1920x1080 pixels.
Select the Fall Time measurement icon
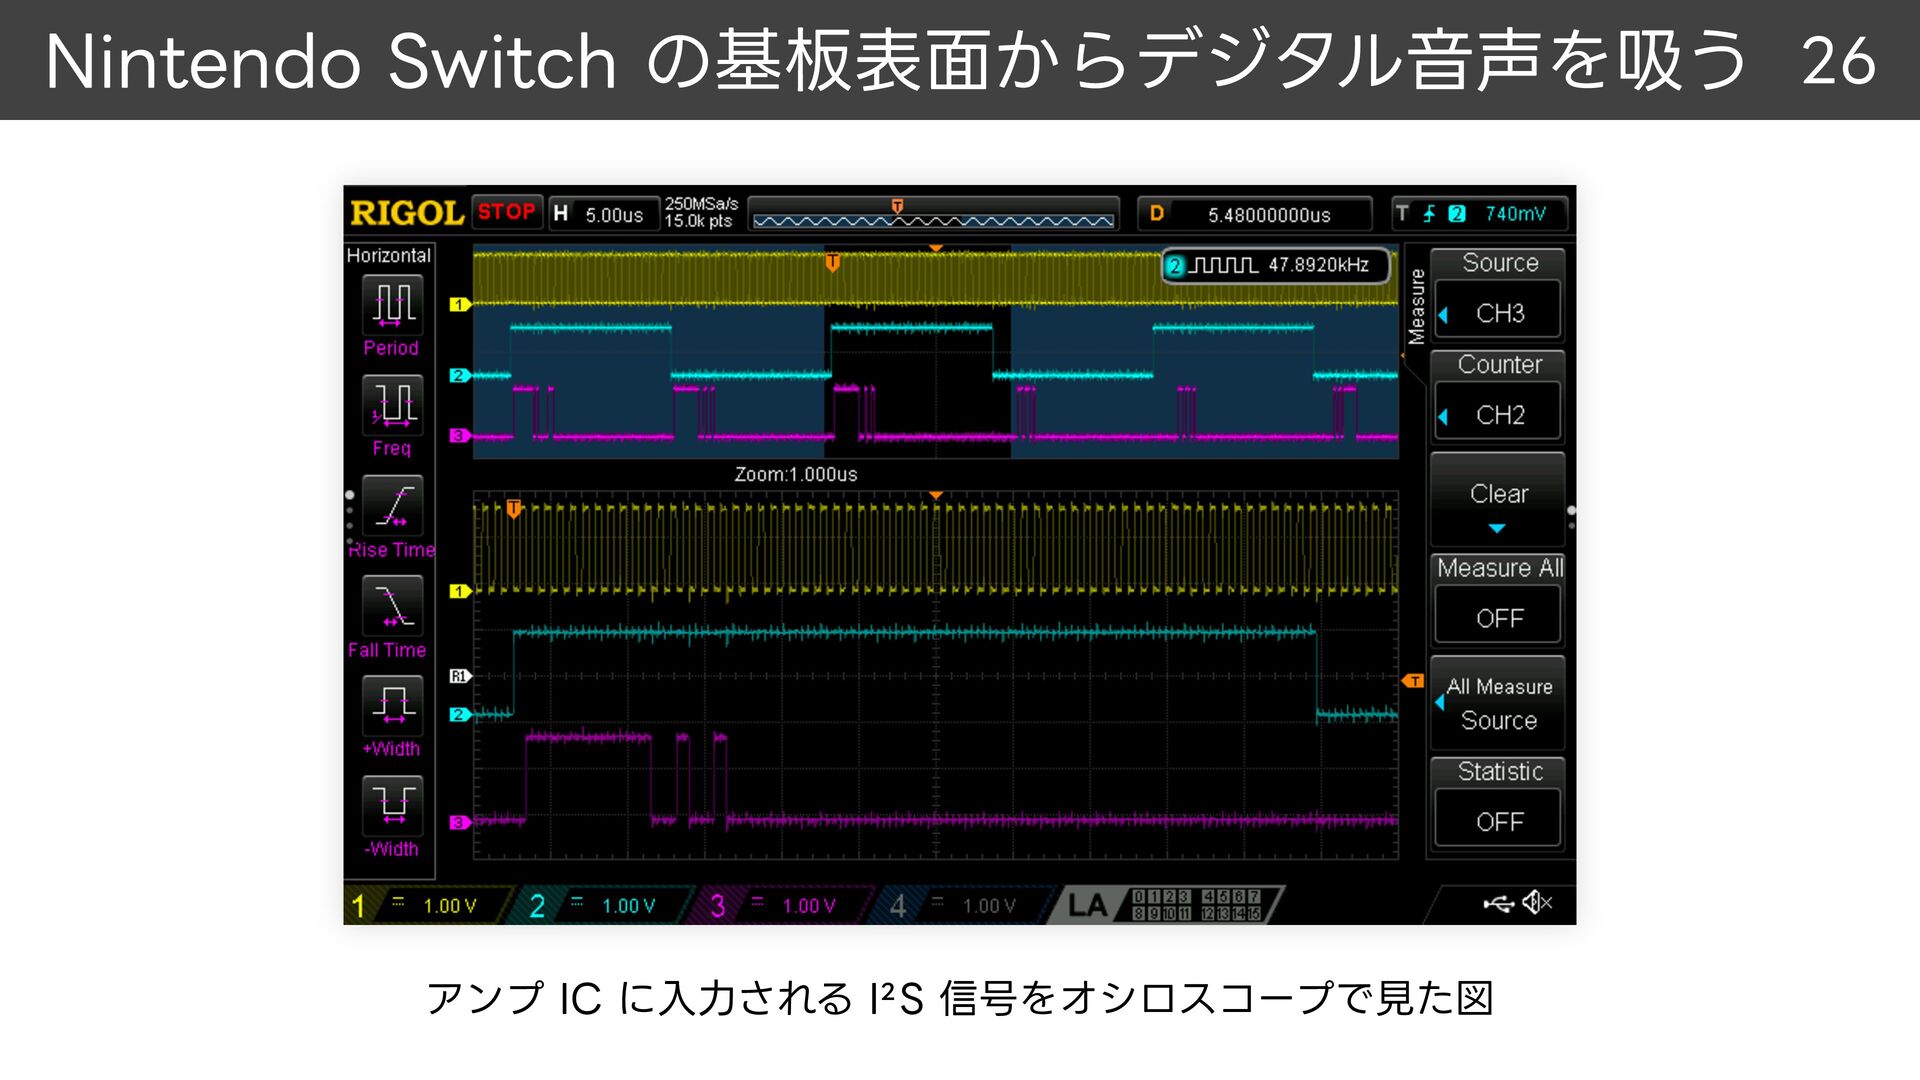[x=392, y=606]
